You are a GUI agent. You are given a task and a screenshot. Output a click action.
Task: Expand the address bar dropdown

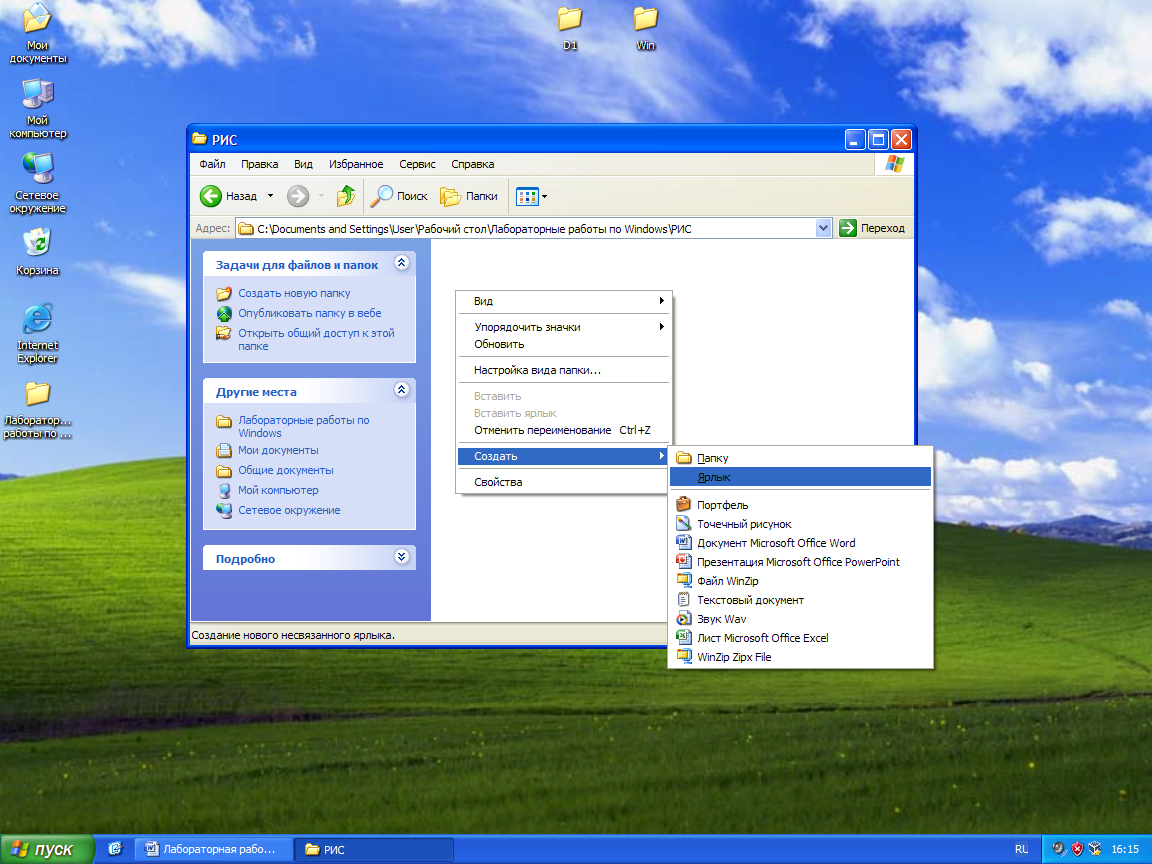(823, 228)
